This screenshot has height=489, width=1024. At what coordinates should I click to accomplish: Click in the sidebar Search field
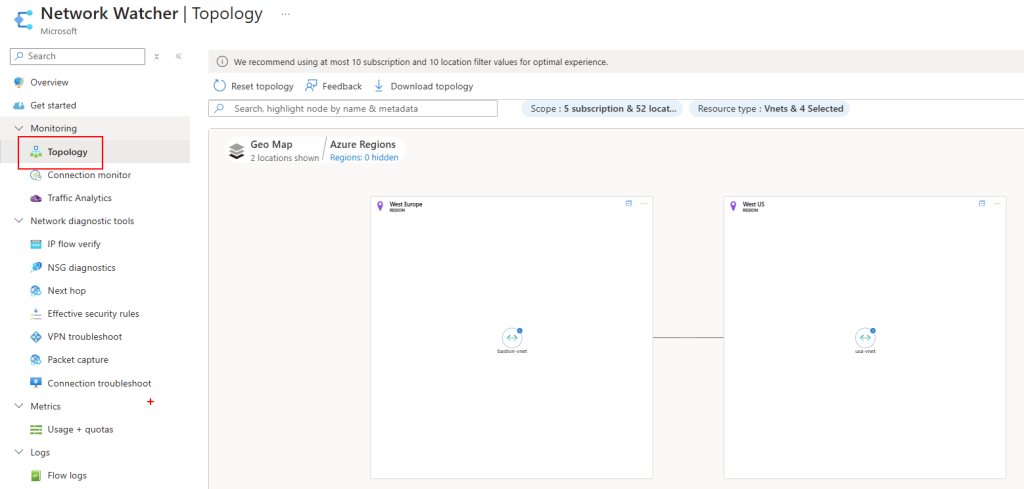pyautogui.click(x=78, y=56)
